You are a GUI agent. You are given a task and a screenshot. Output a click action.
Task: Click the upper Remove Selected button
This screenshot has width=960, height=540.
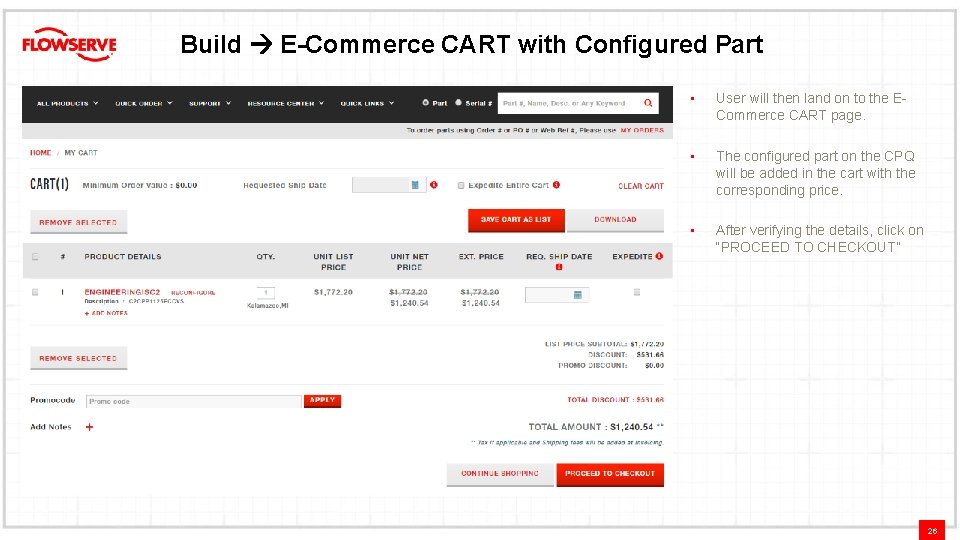click(x=78, y=222)
